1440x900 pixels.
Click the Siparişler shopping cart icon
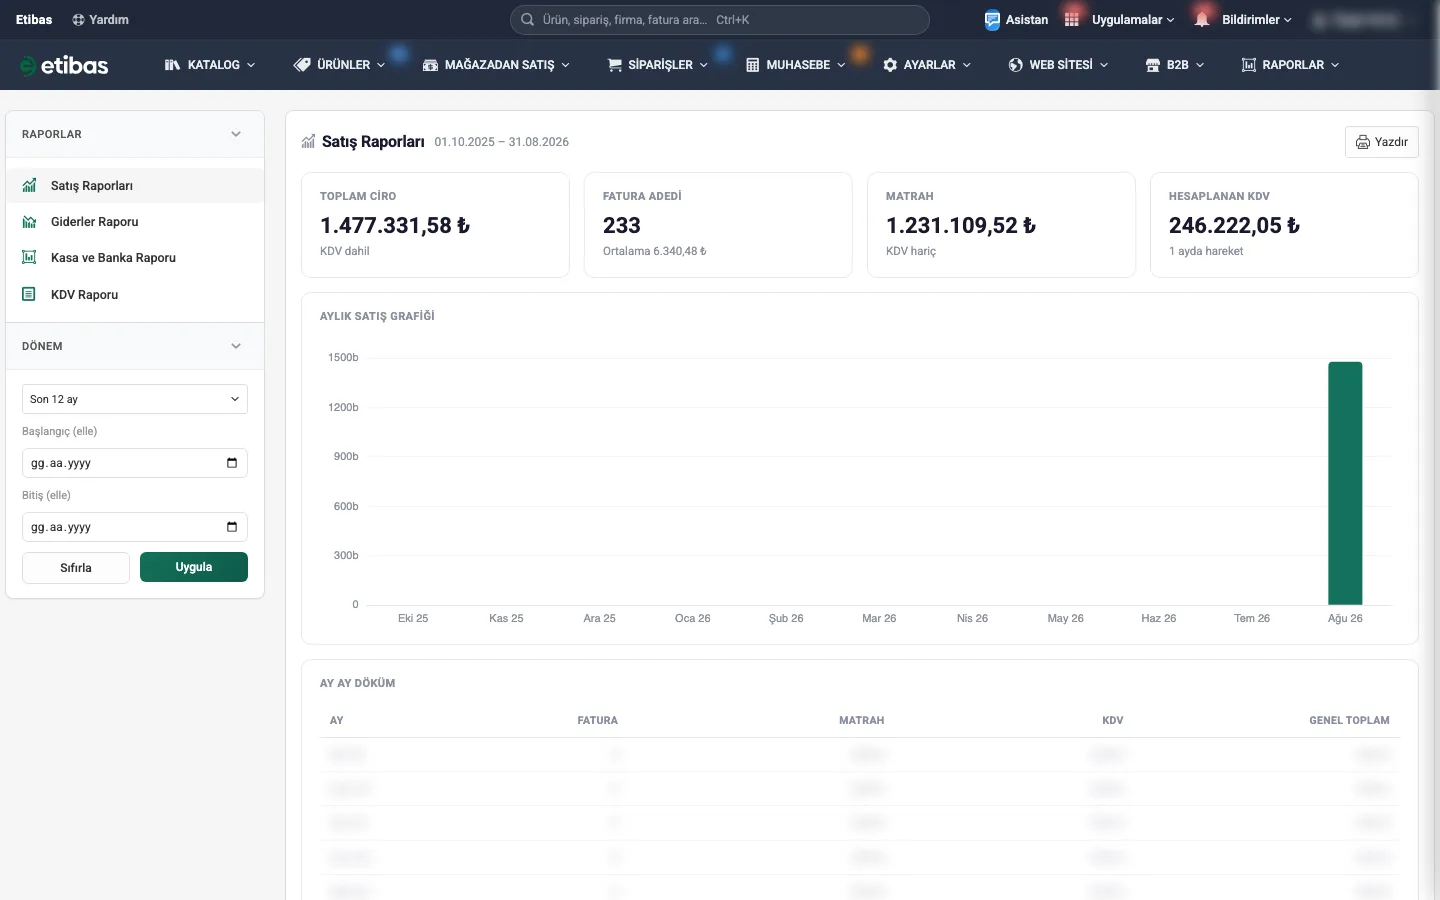pos(615,65)
